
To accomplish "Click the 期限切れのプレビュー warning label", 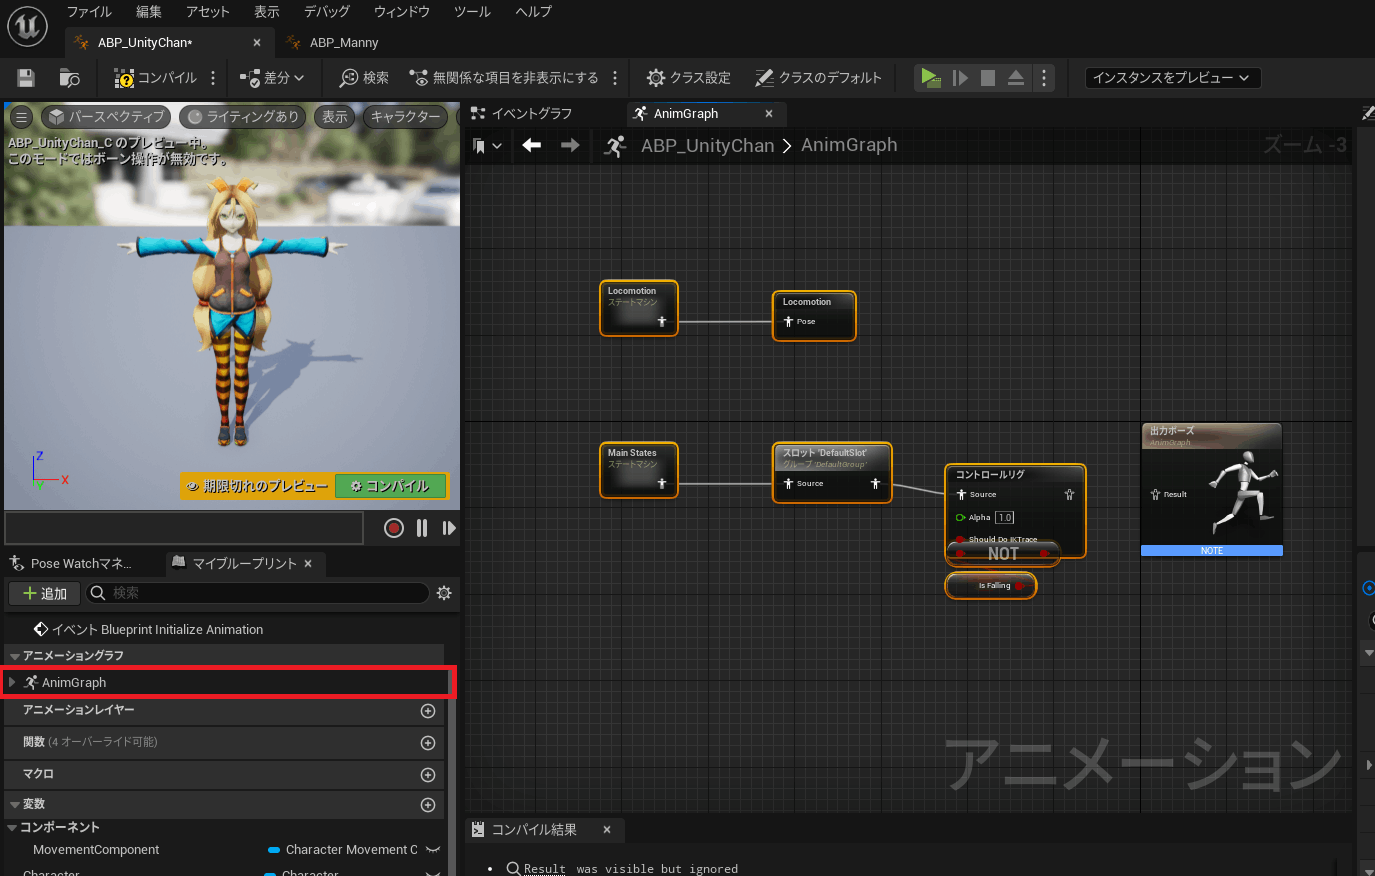I will point(258,486).
